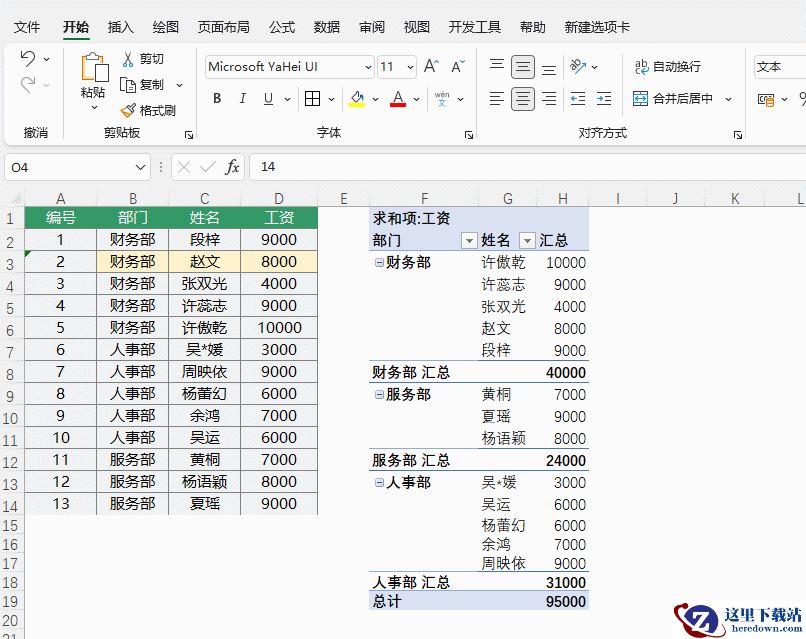Decrease font size with smaller A icon
The height and width of the screenshot is (639, 806).
457,66
